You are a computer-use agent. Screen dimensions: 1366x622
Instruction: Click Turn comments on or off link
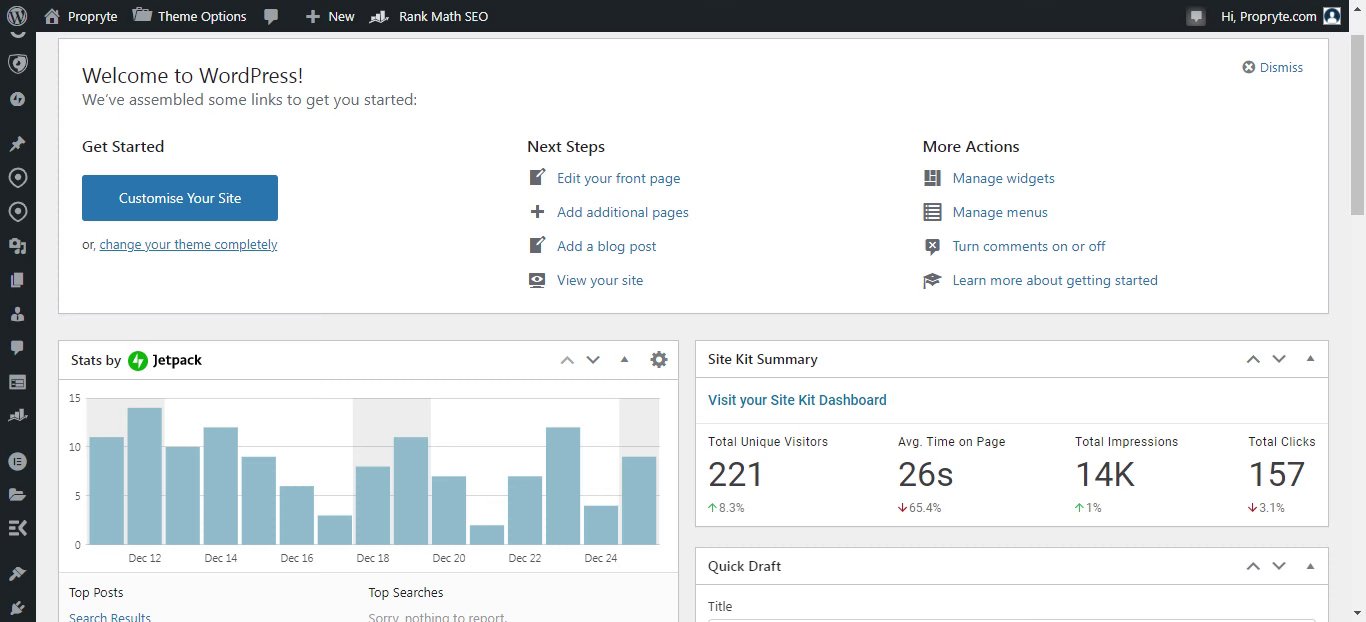[1029, 246]
